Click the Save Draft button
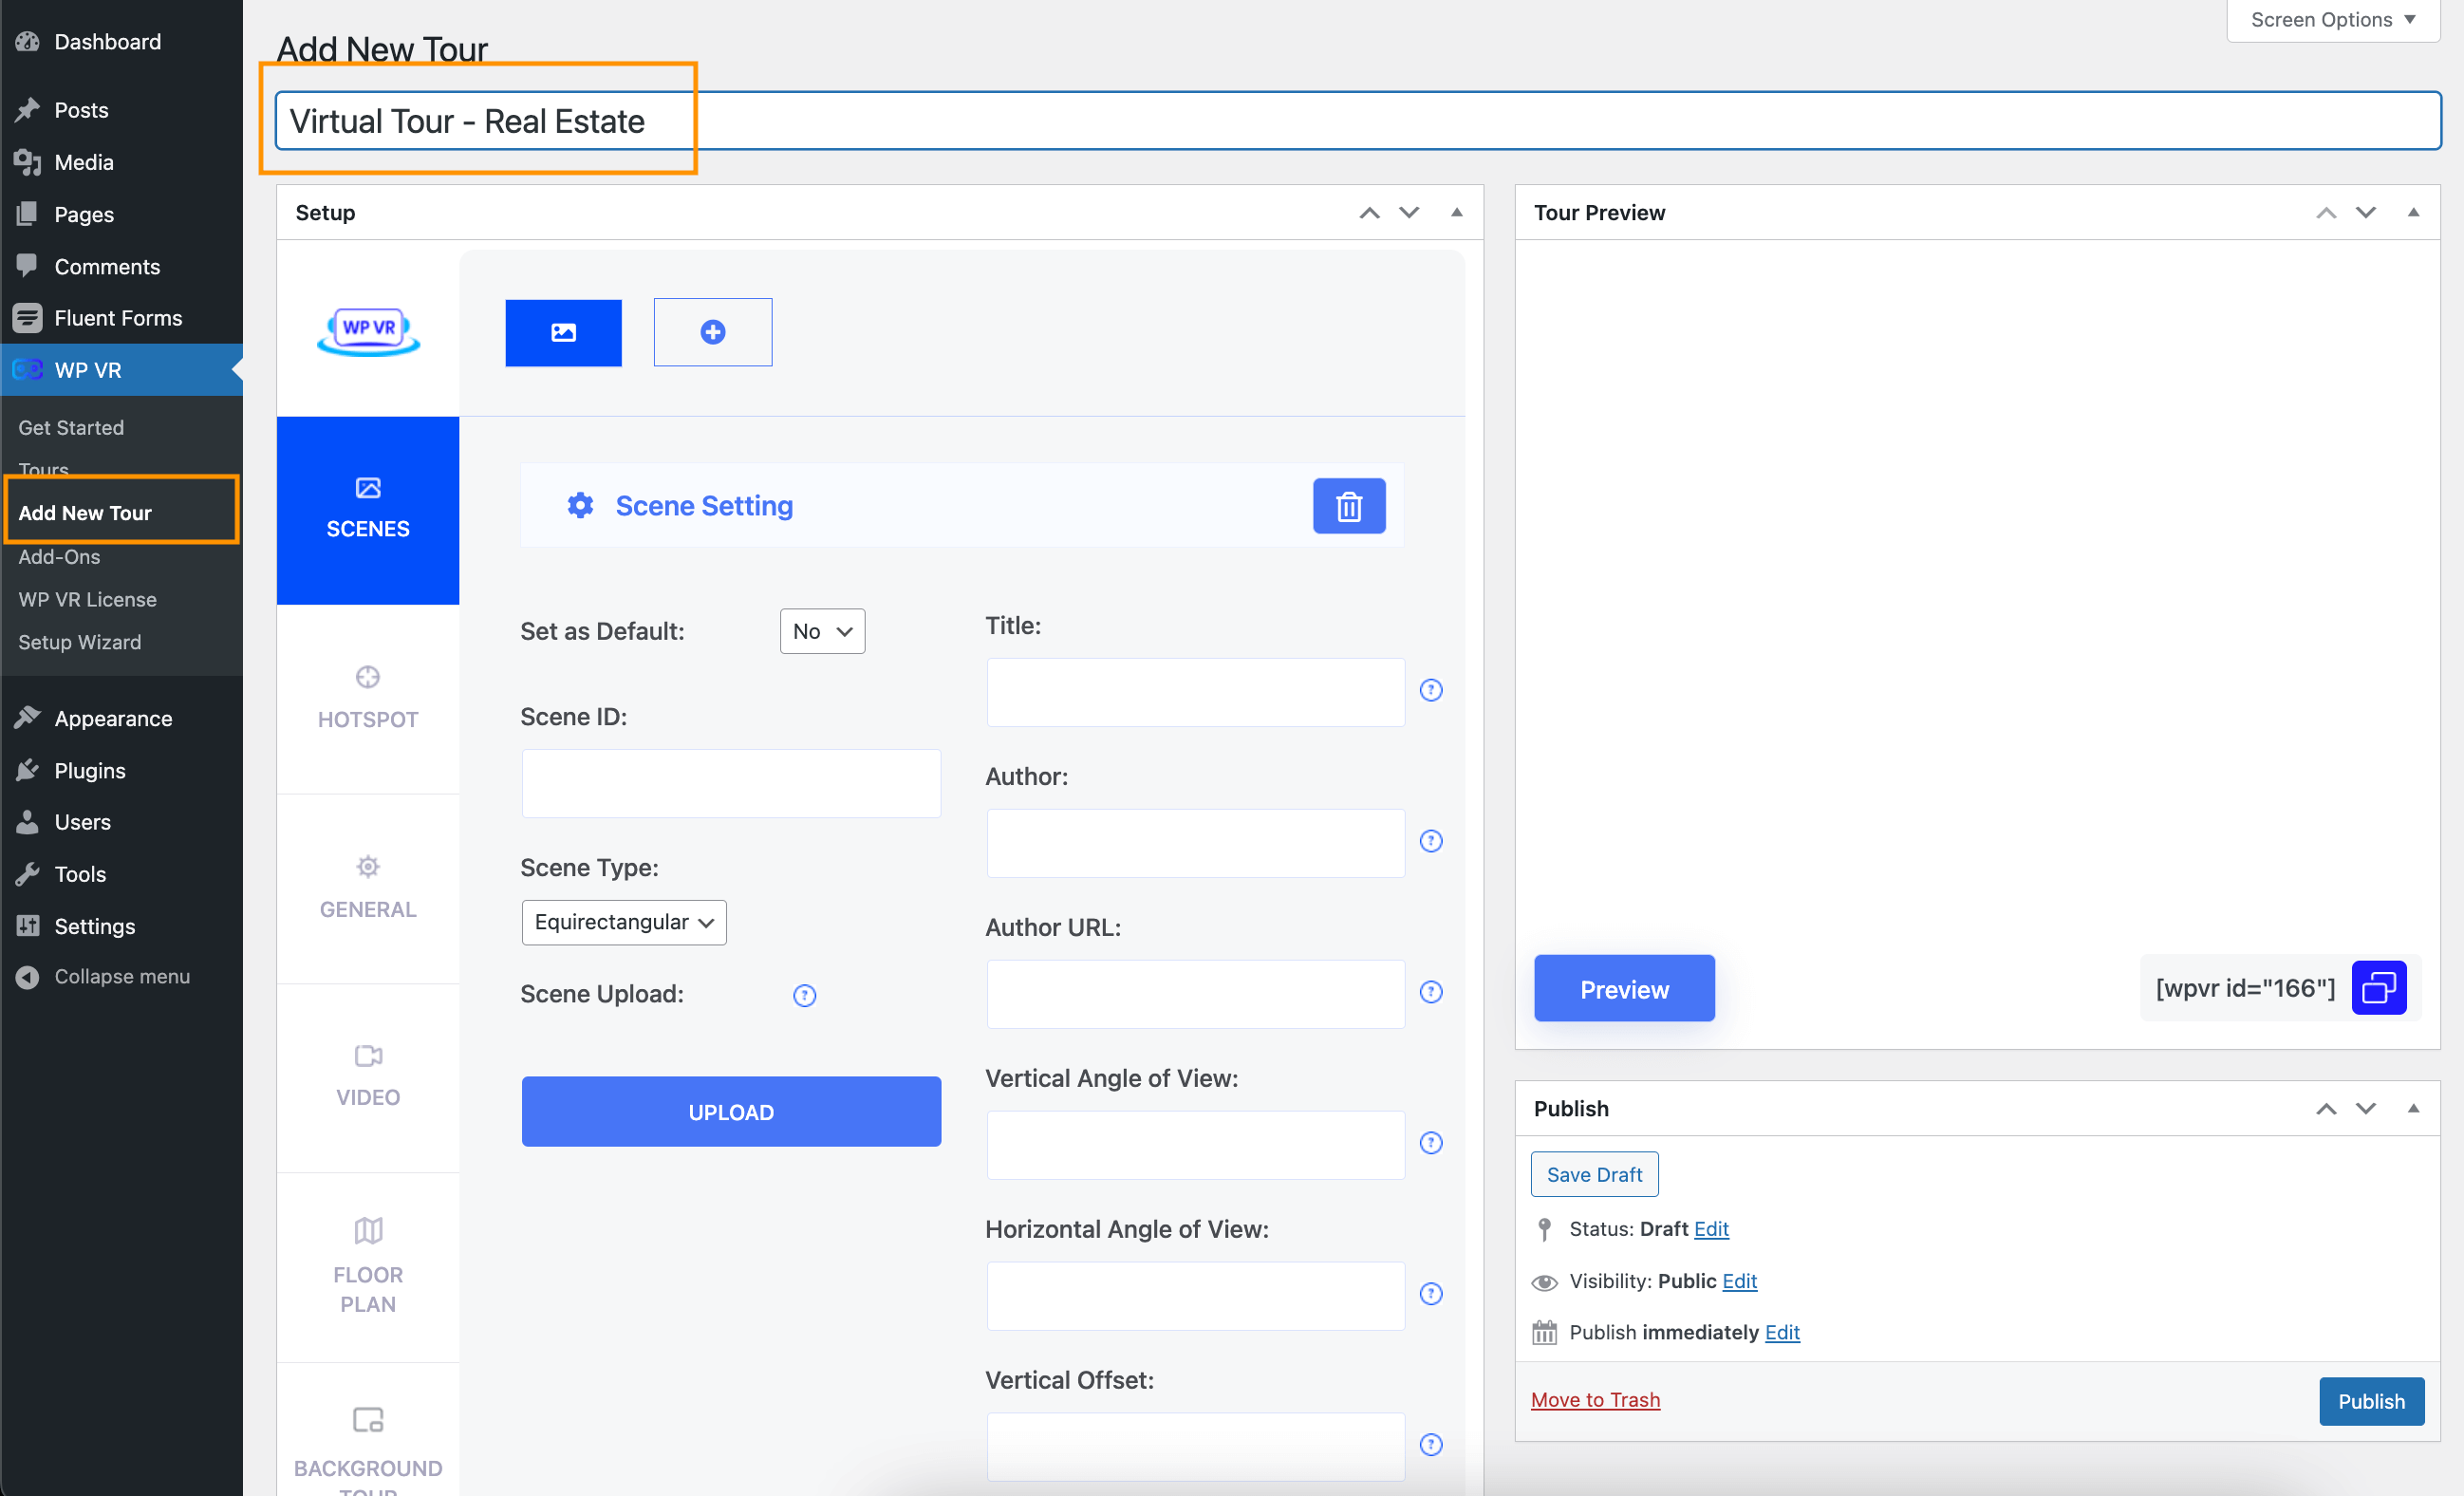This screenshot has width=2464, height=1496. 1595,1174
